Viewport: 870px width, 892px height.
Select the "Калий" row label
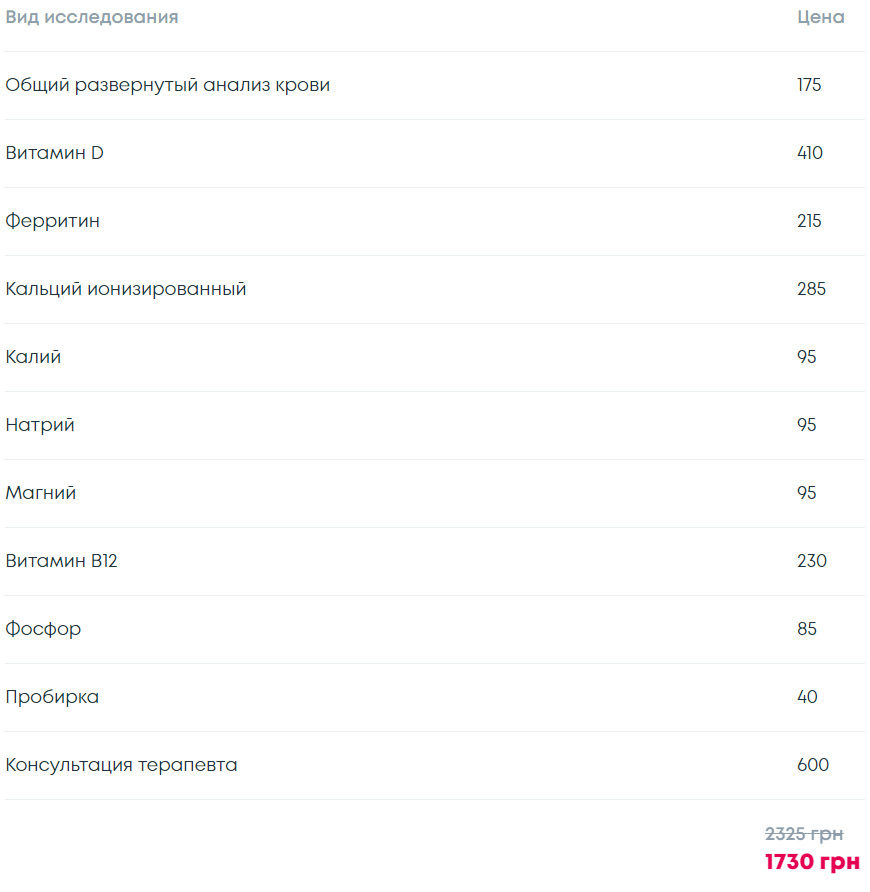click(x=33, y=357)
